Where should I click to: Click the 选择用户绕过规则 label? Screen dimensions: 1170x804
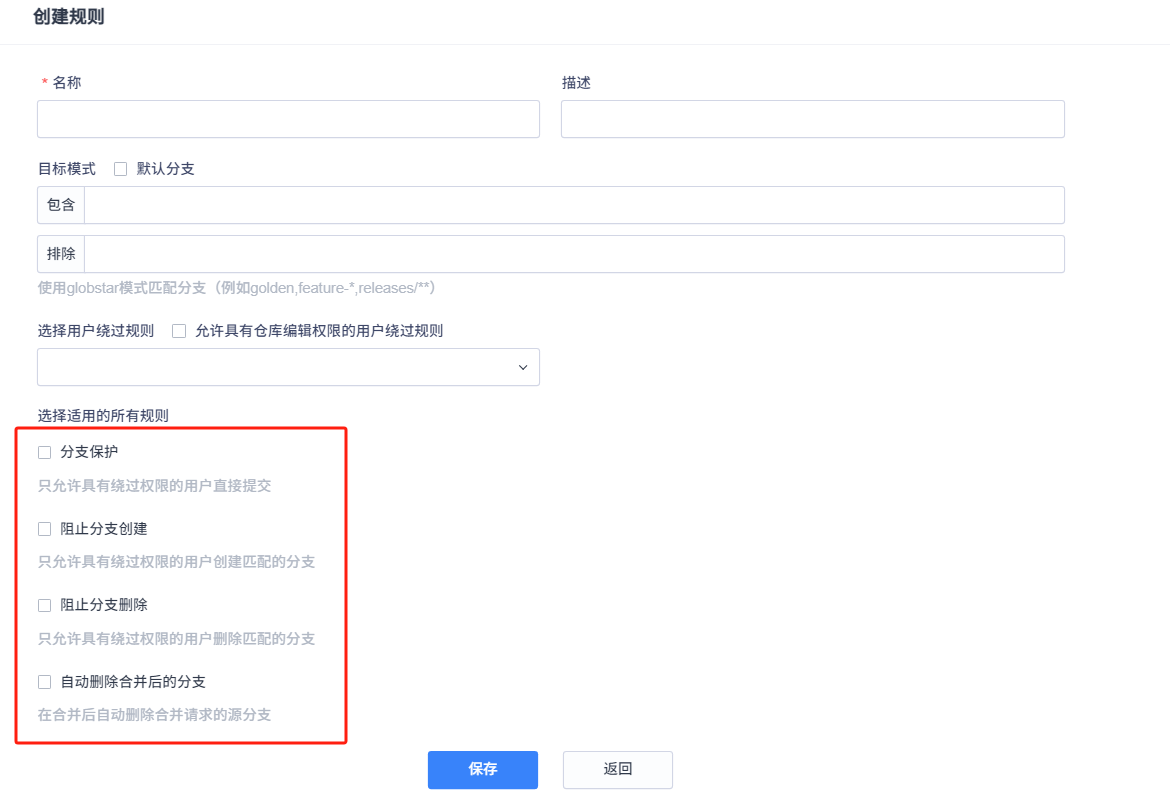96,331
